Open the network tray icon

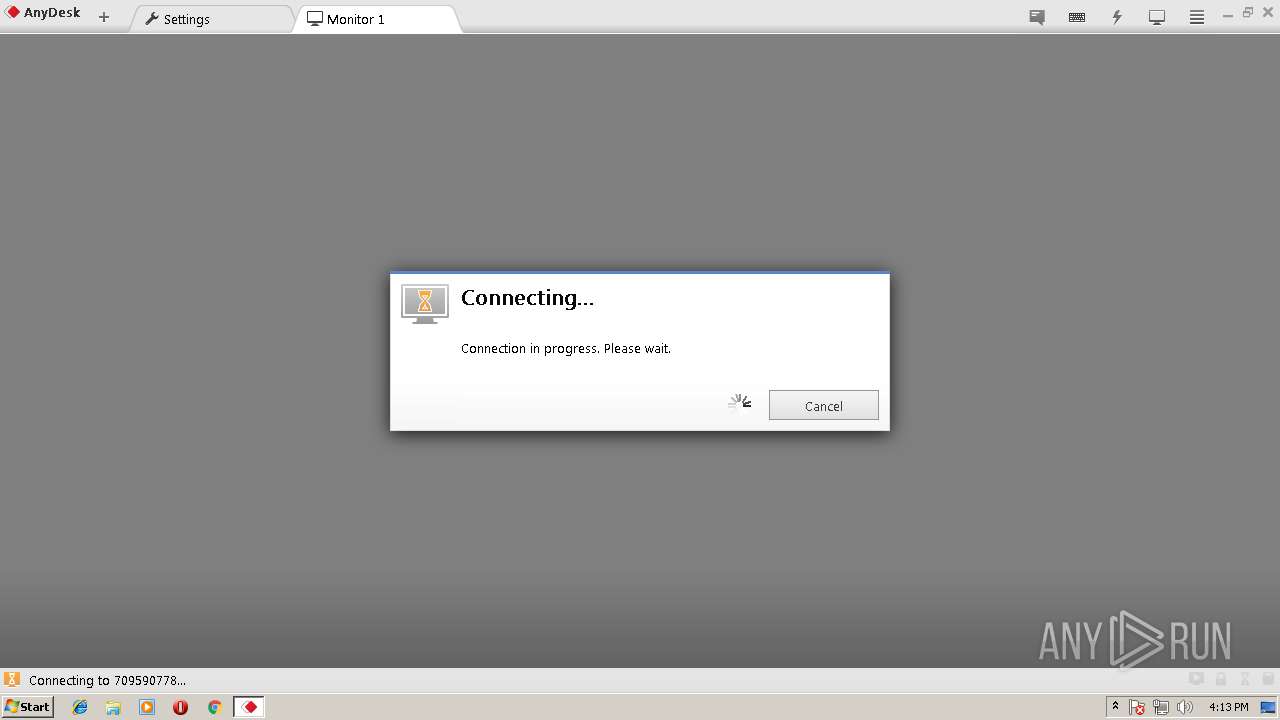1161,707
